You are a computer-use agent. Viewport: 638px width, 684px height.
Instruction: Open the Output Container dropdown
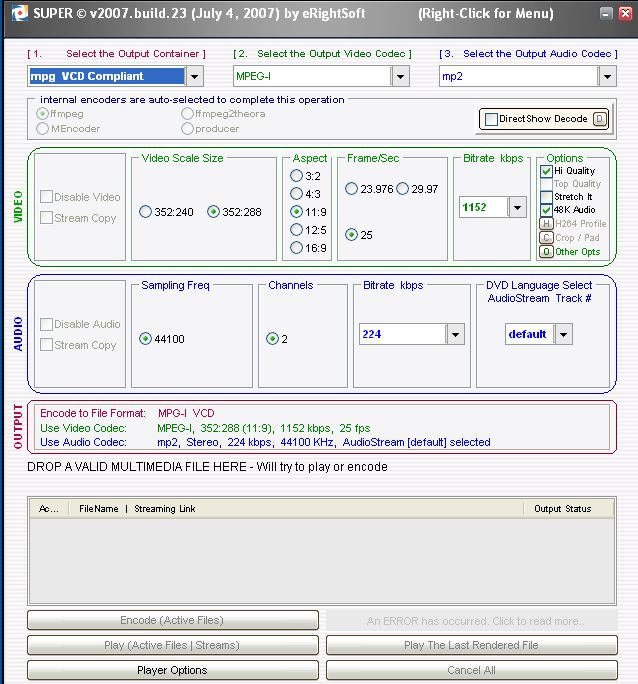[194, 76]
